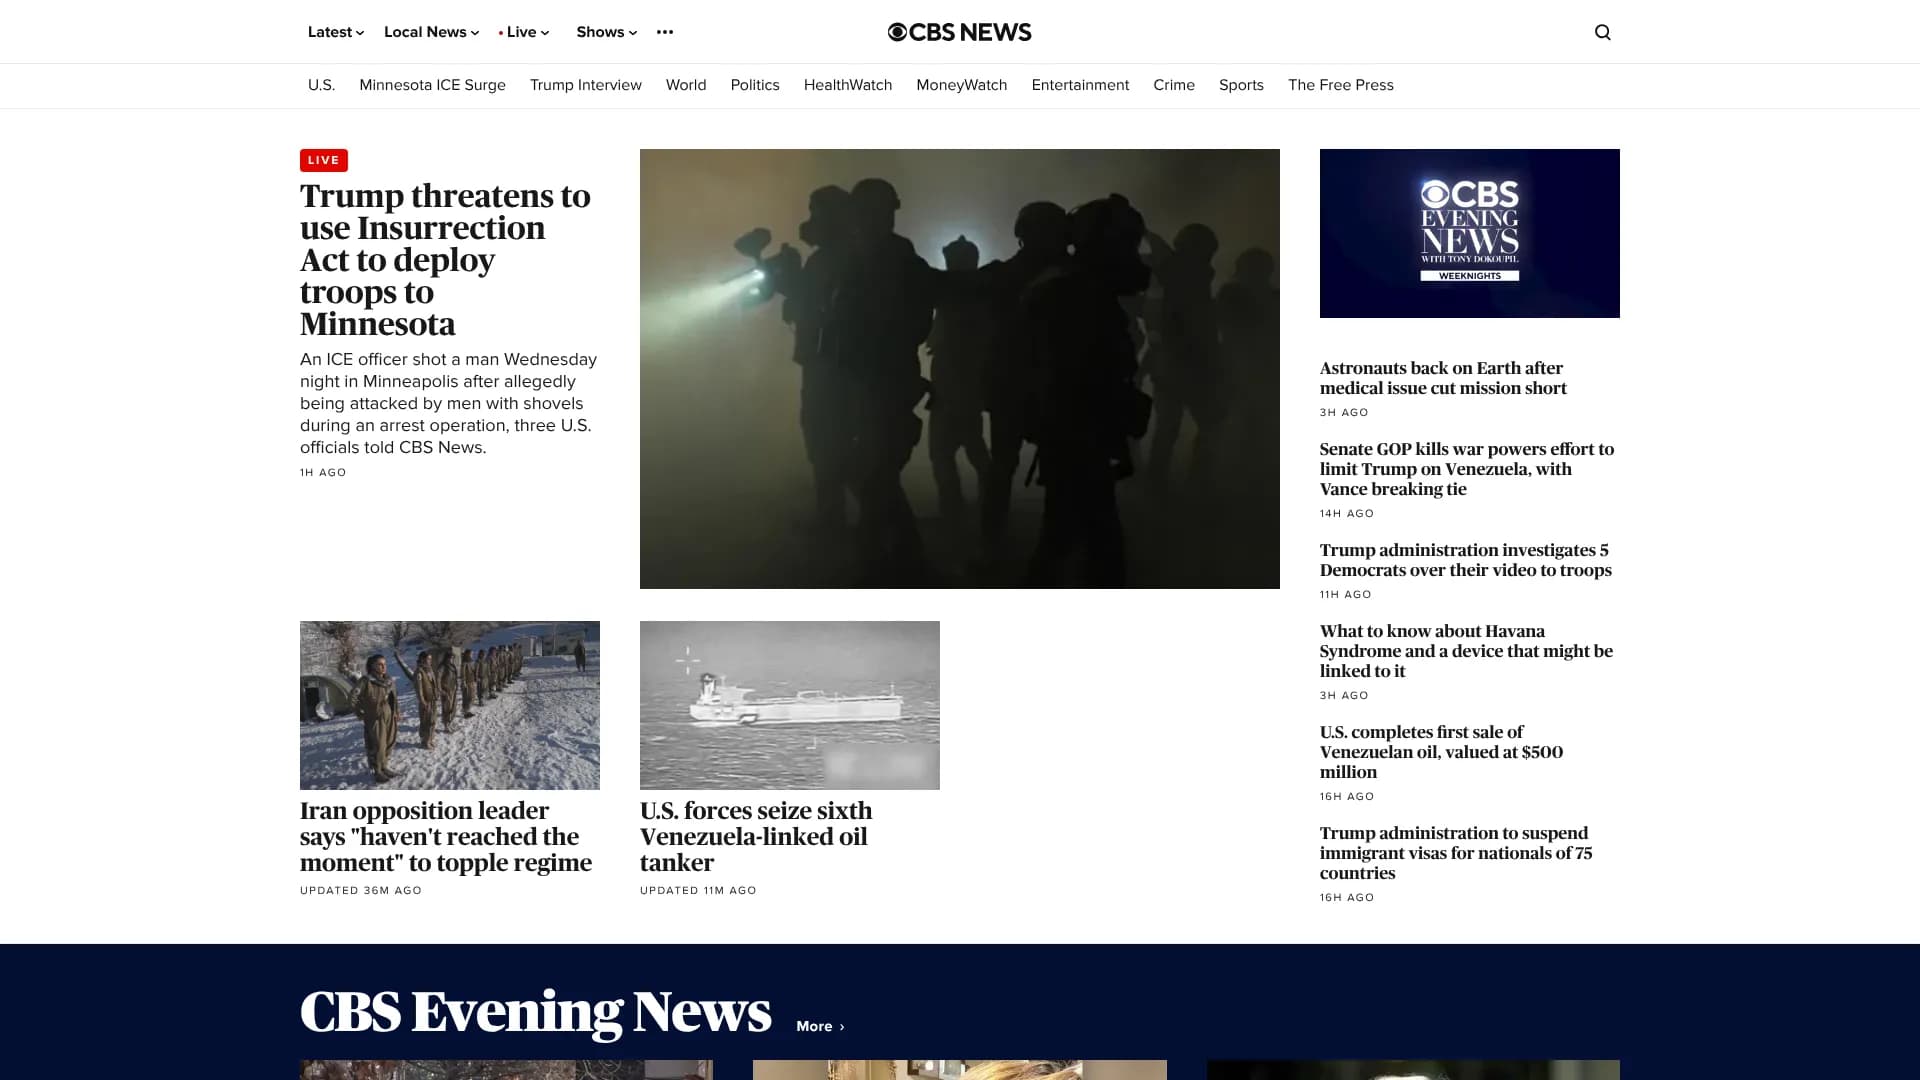1920x1080 pixels.
Task: Click the red LIVE badge
Action: [323, 160]
